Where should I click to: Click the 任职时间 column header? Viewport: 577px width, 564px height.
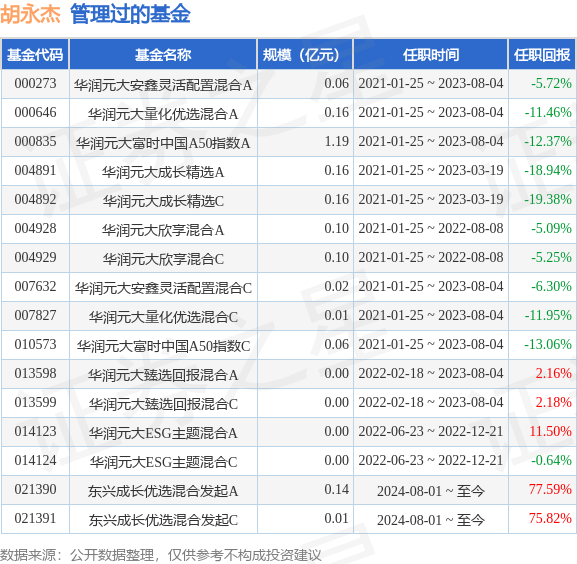click(431, 54)
